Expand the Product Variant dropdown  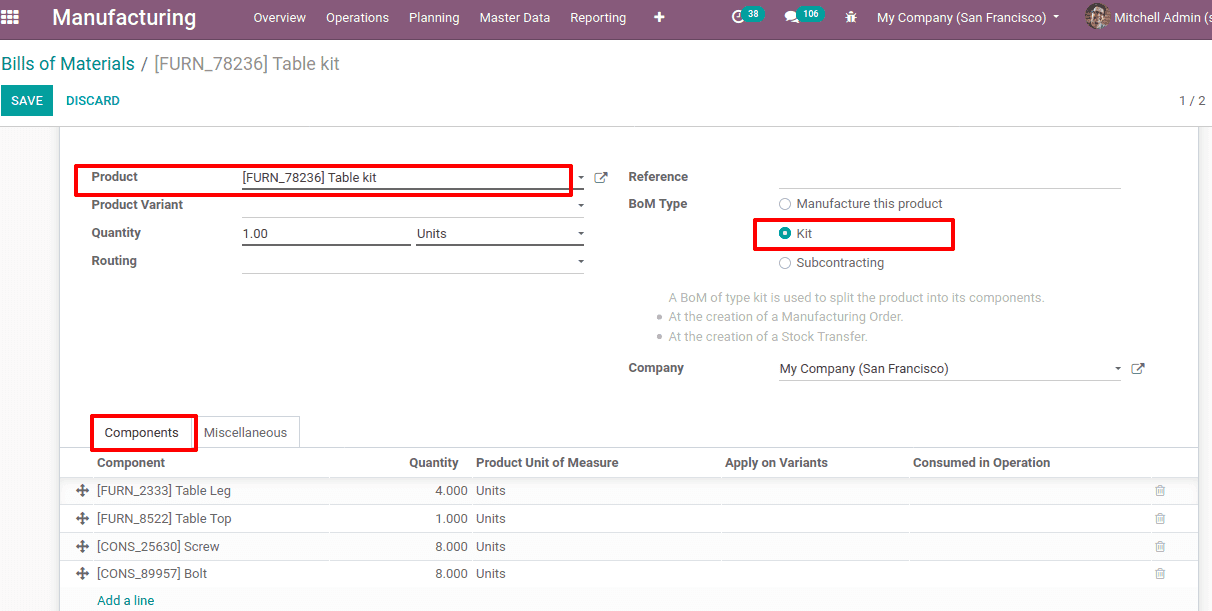coord(581,205)
